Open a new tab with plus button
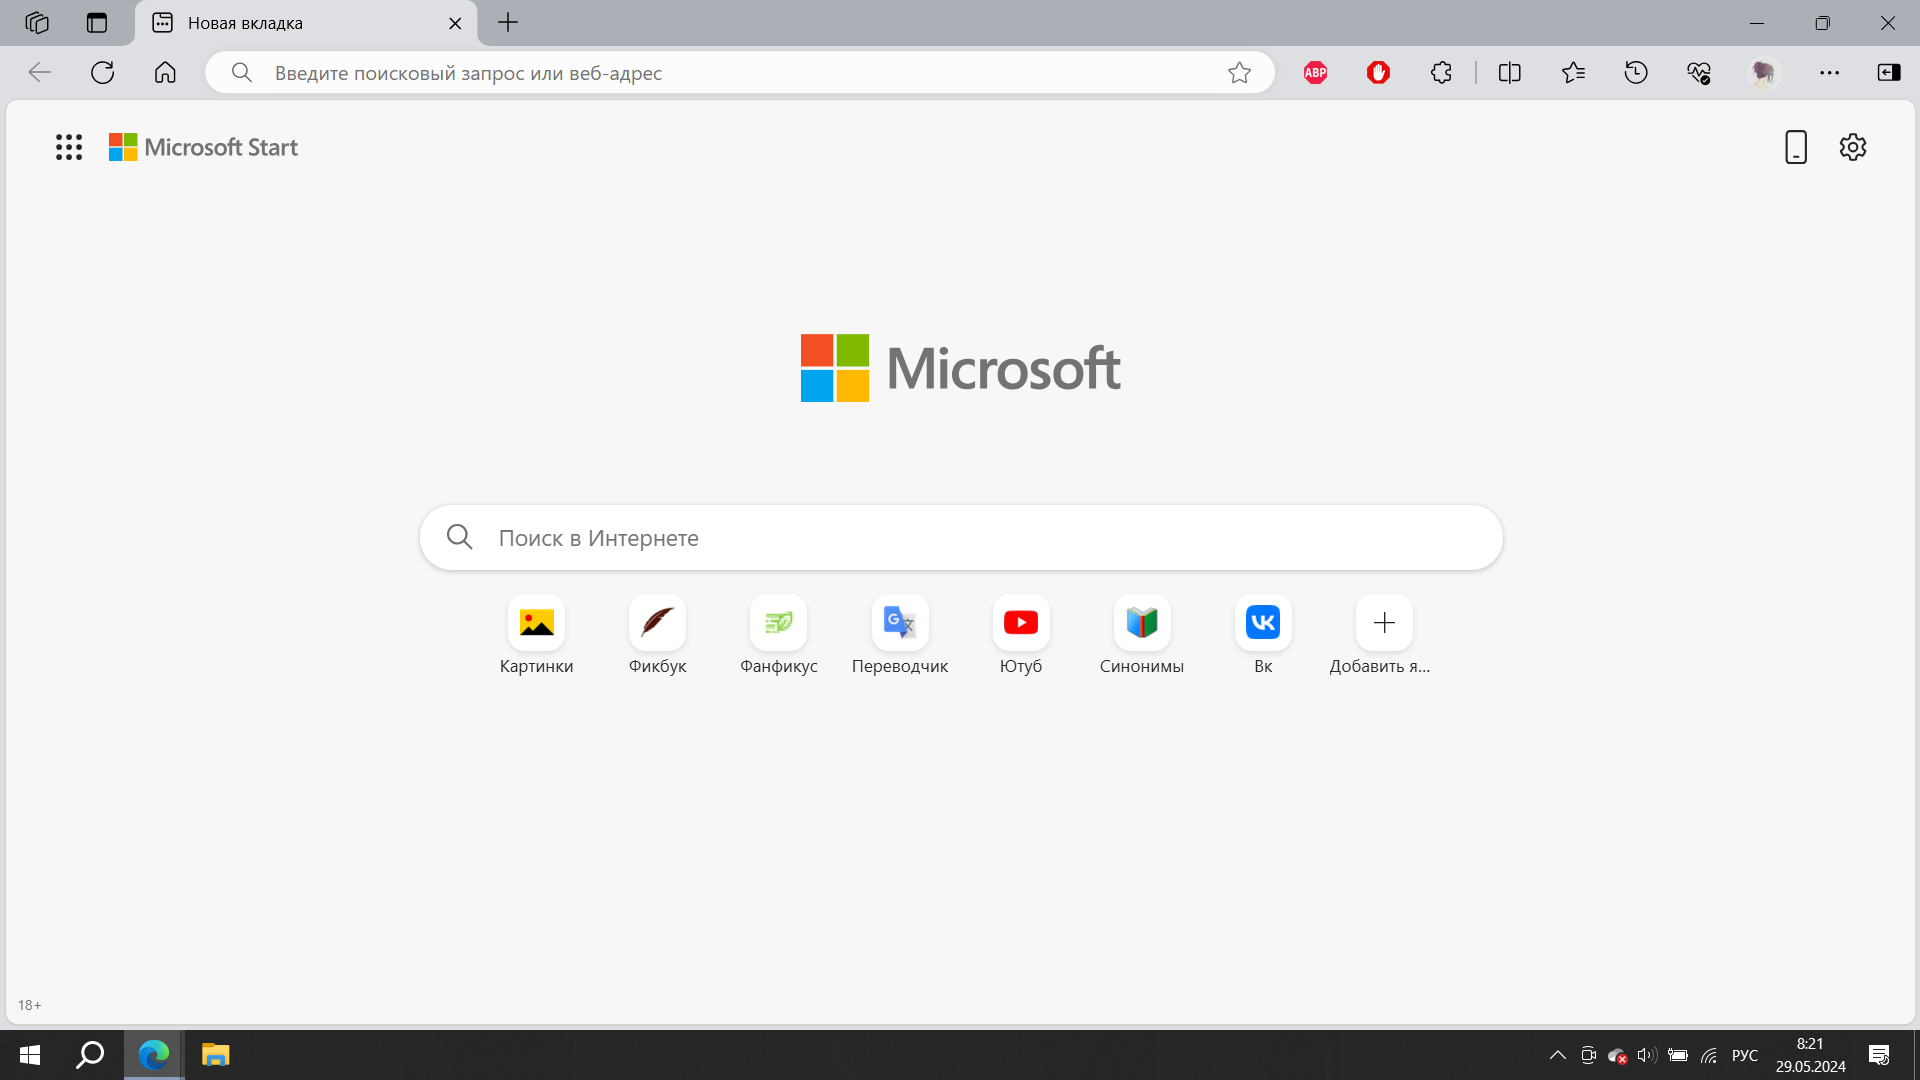The width and height of the screenshot is (1920, 1080). point(508,22)
